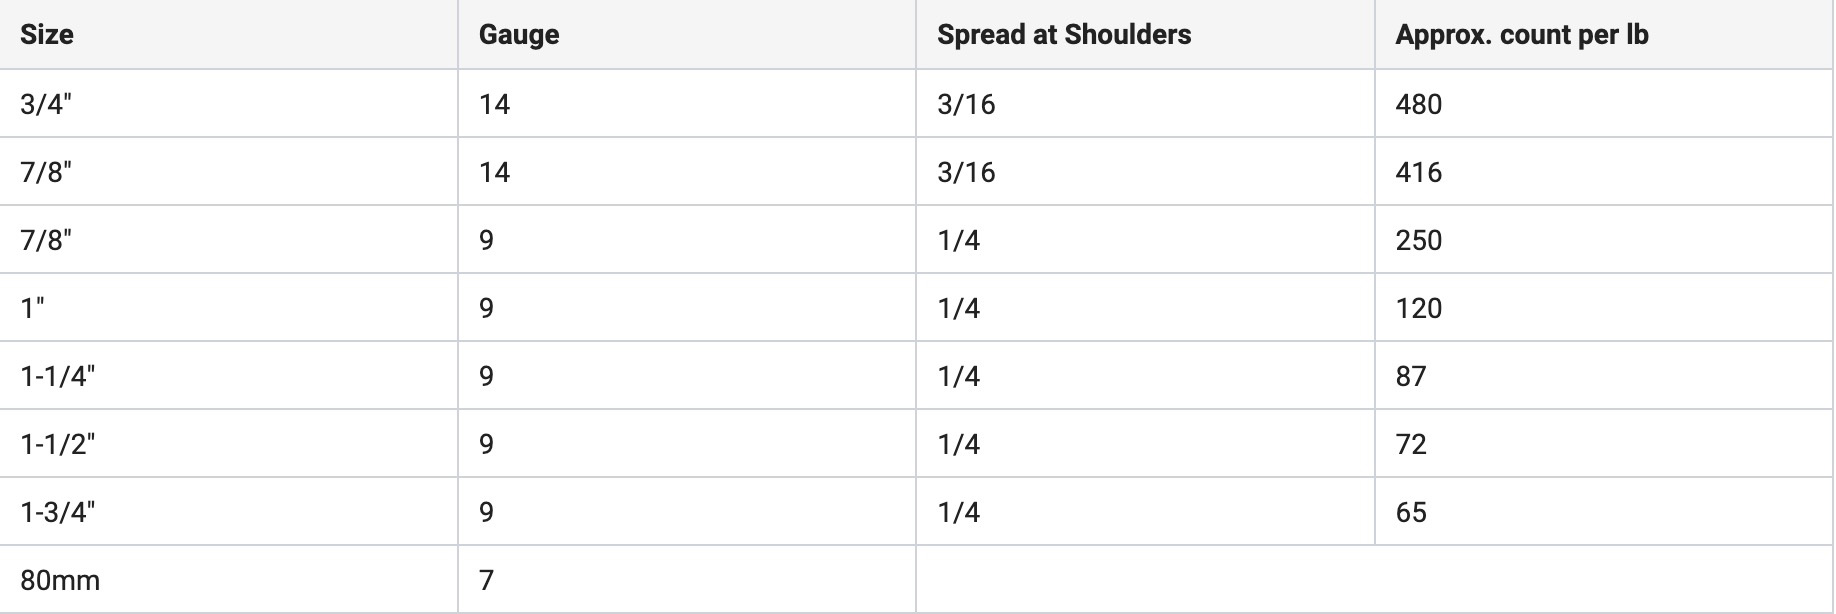The width and height of the screenshot is (1836, 614).
Task: Select the 80mm size cell
Action: pyautogui.click(x=60, y=580)
